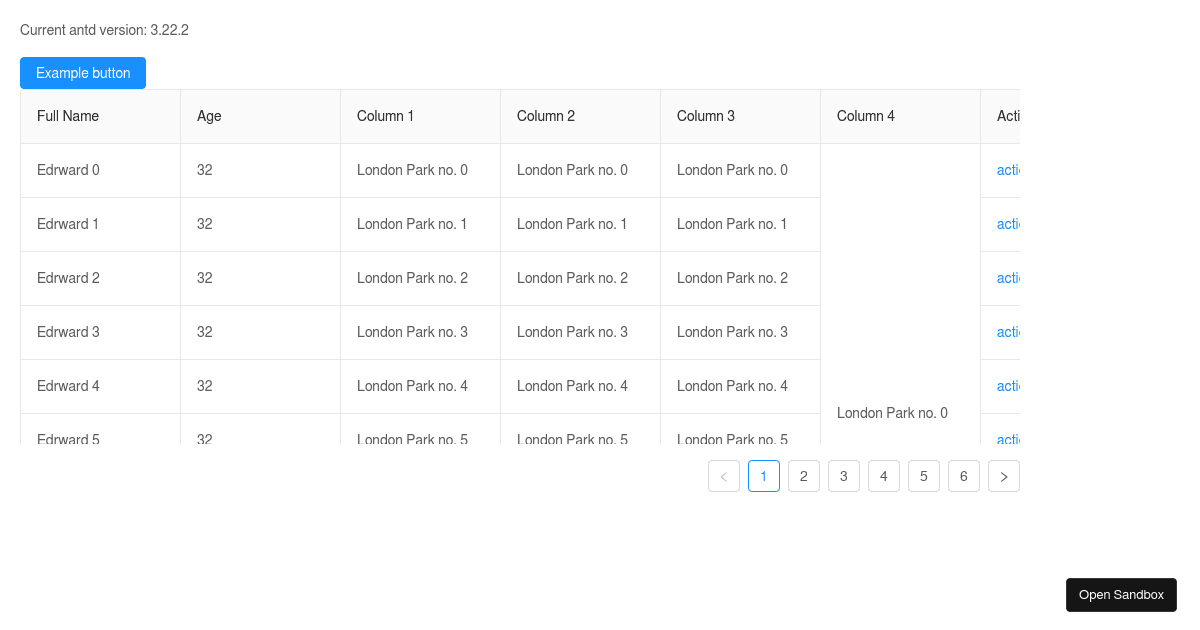Screen dimensions: 1200x630
Task: Select page 2 in pagination
Action: [804, 476]
